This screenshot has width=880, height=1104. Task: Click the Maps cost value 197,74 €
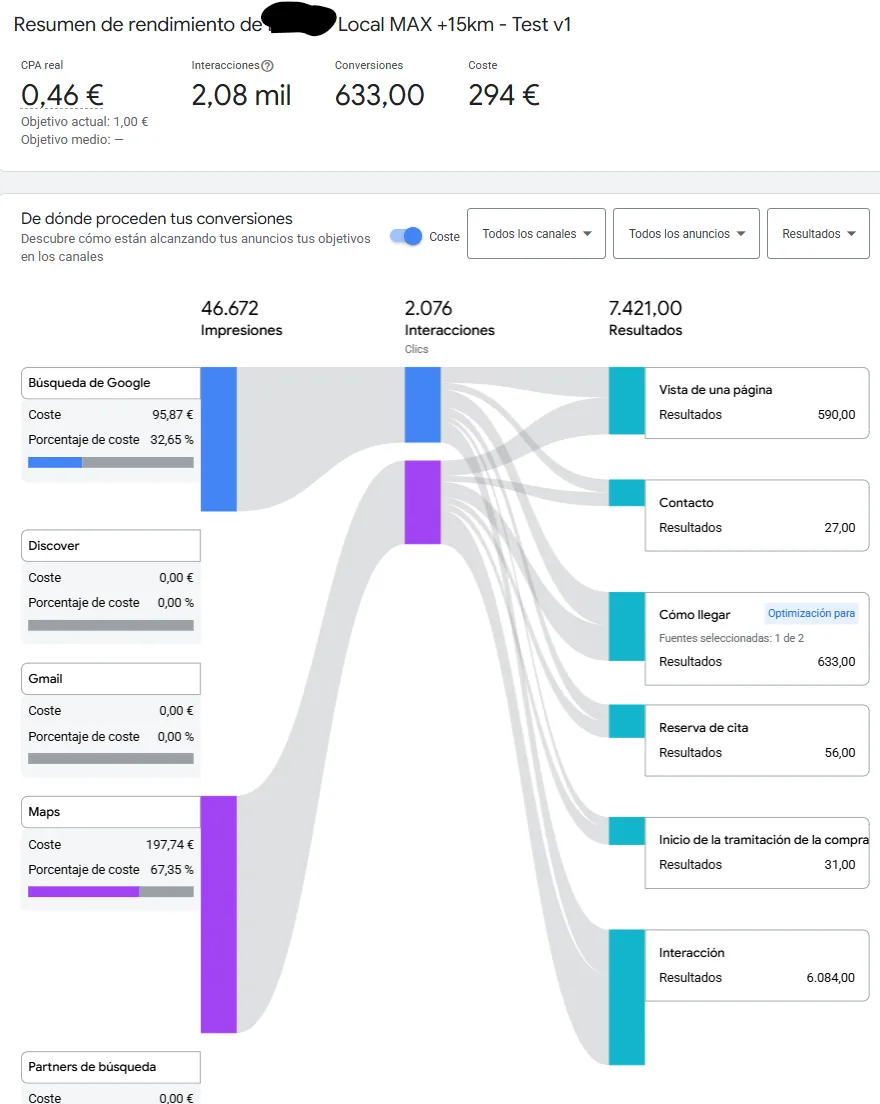click(x=170, y=844)
